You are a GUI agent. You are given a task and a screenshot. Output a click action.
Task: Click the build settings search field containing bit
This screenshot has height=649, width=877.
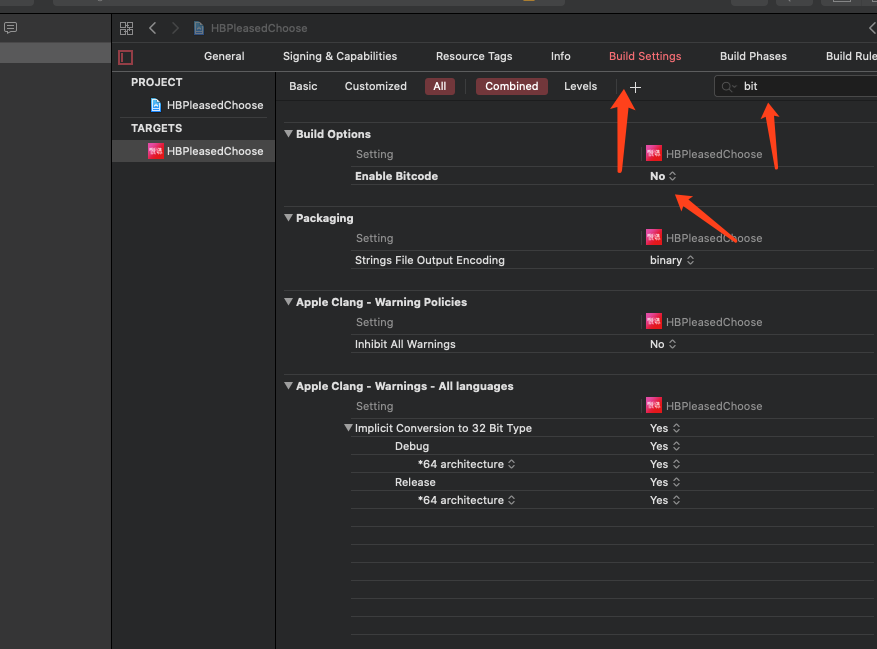pos(795,87)
